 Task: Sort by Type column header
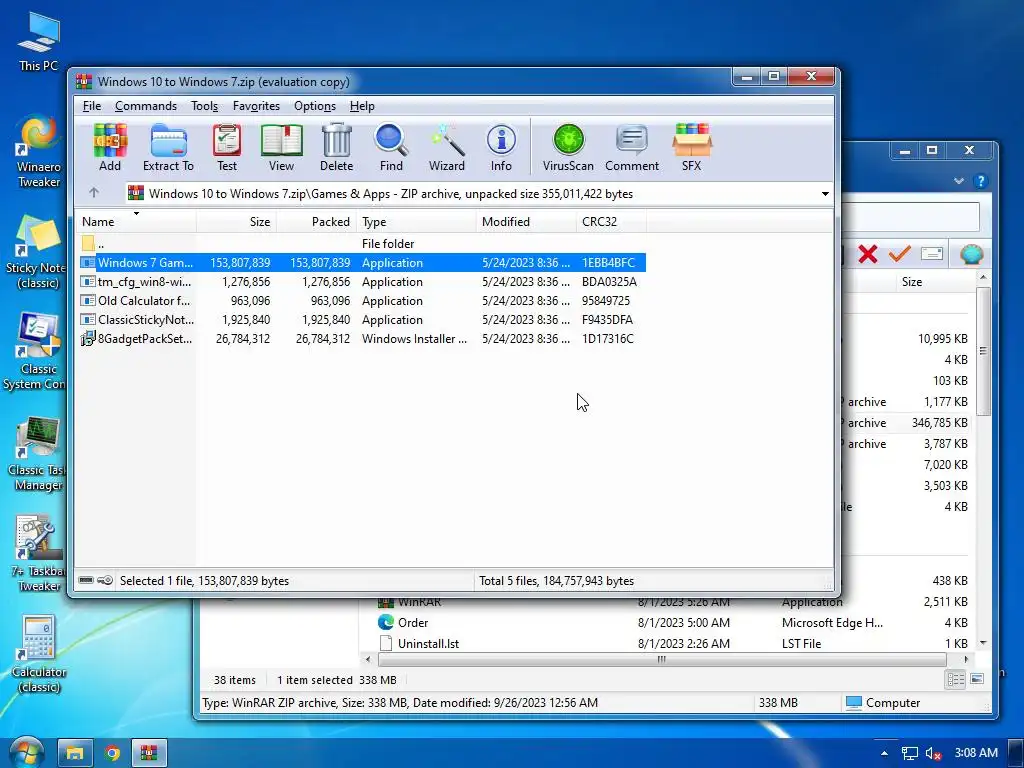click(417, 221)
